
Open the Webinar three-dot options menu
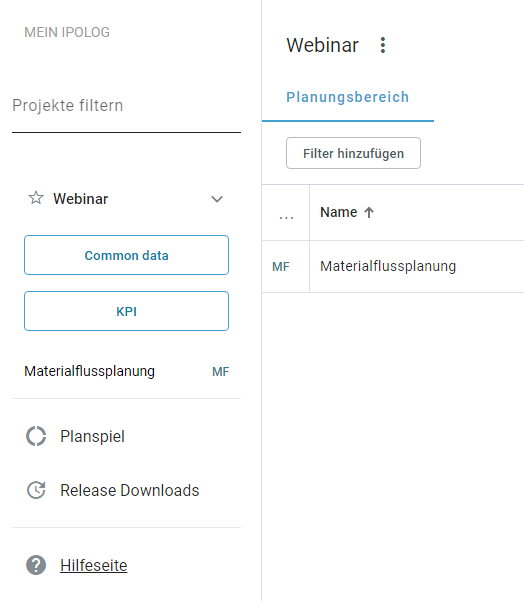coord(383,45)
